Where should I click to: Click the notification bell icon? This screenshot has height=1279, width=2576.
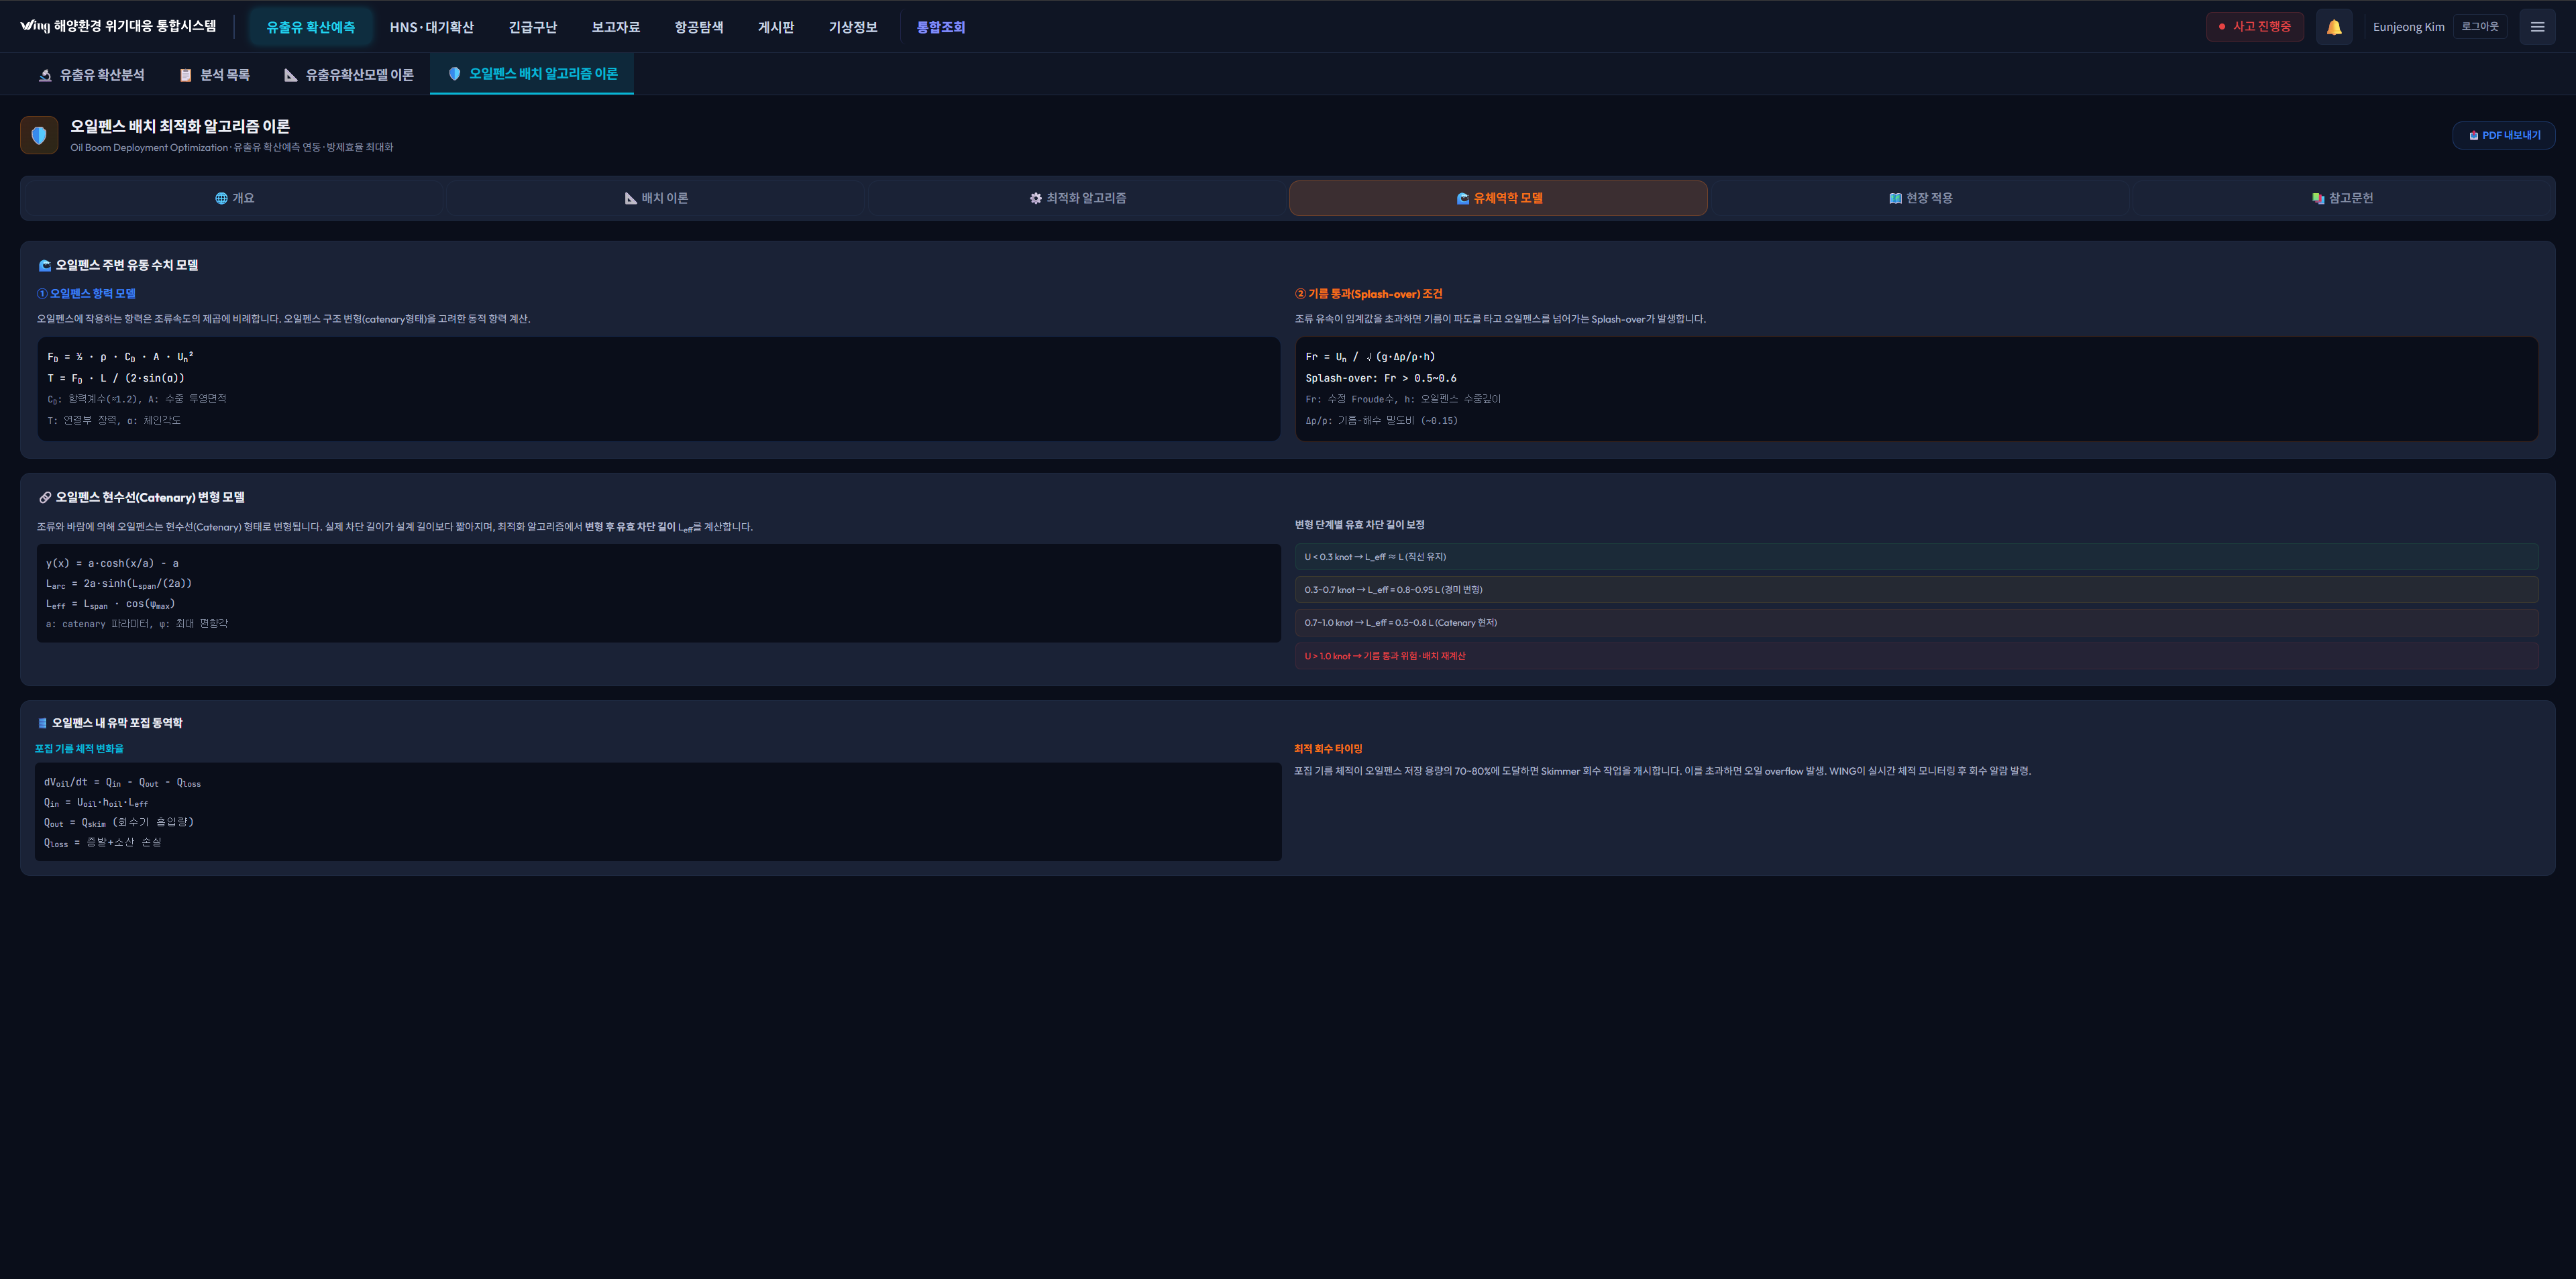click(2333, 27)
